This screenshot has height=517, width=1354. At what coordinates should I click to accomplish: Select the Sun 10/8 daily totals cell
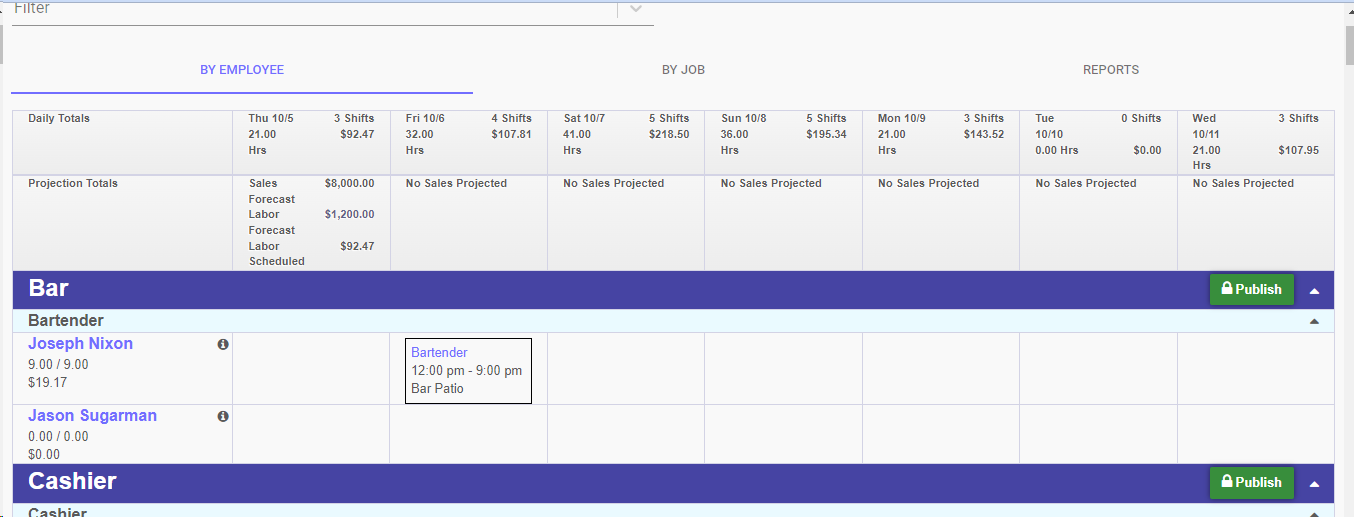tap(783, 142)
